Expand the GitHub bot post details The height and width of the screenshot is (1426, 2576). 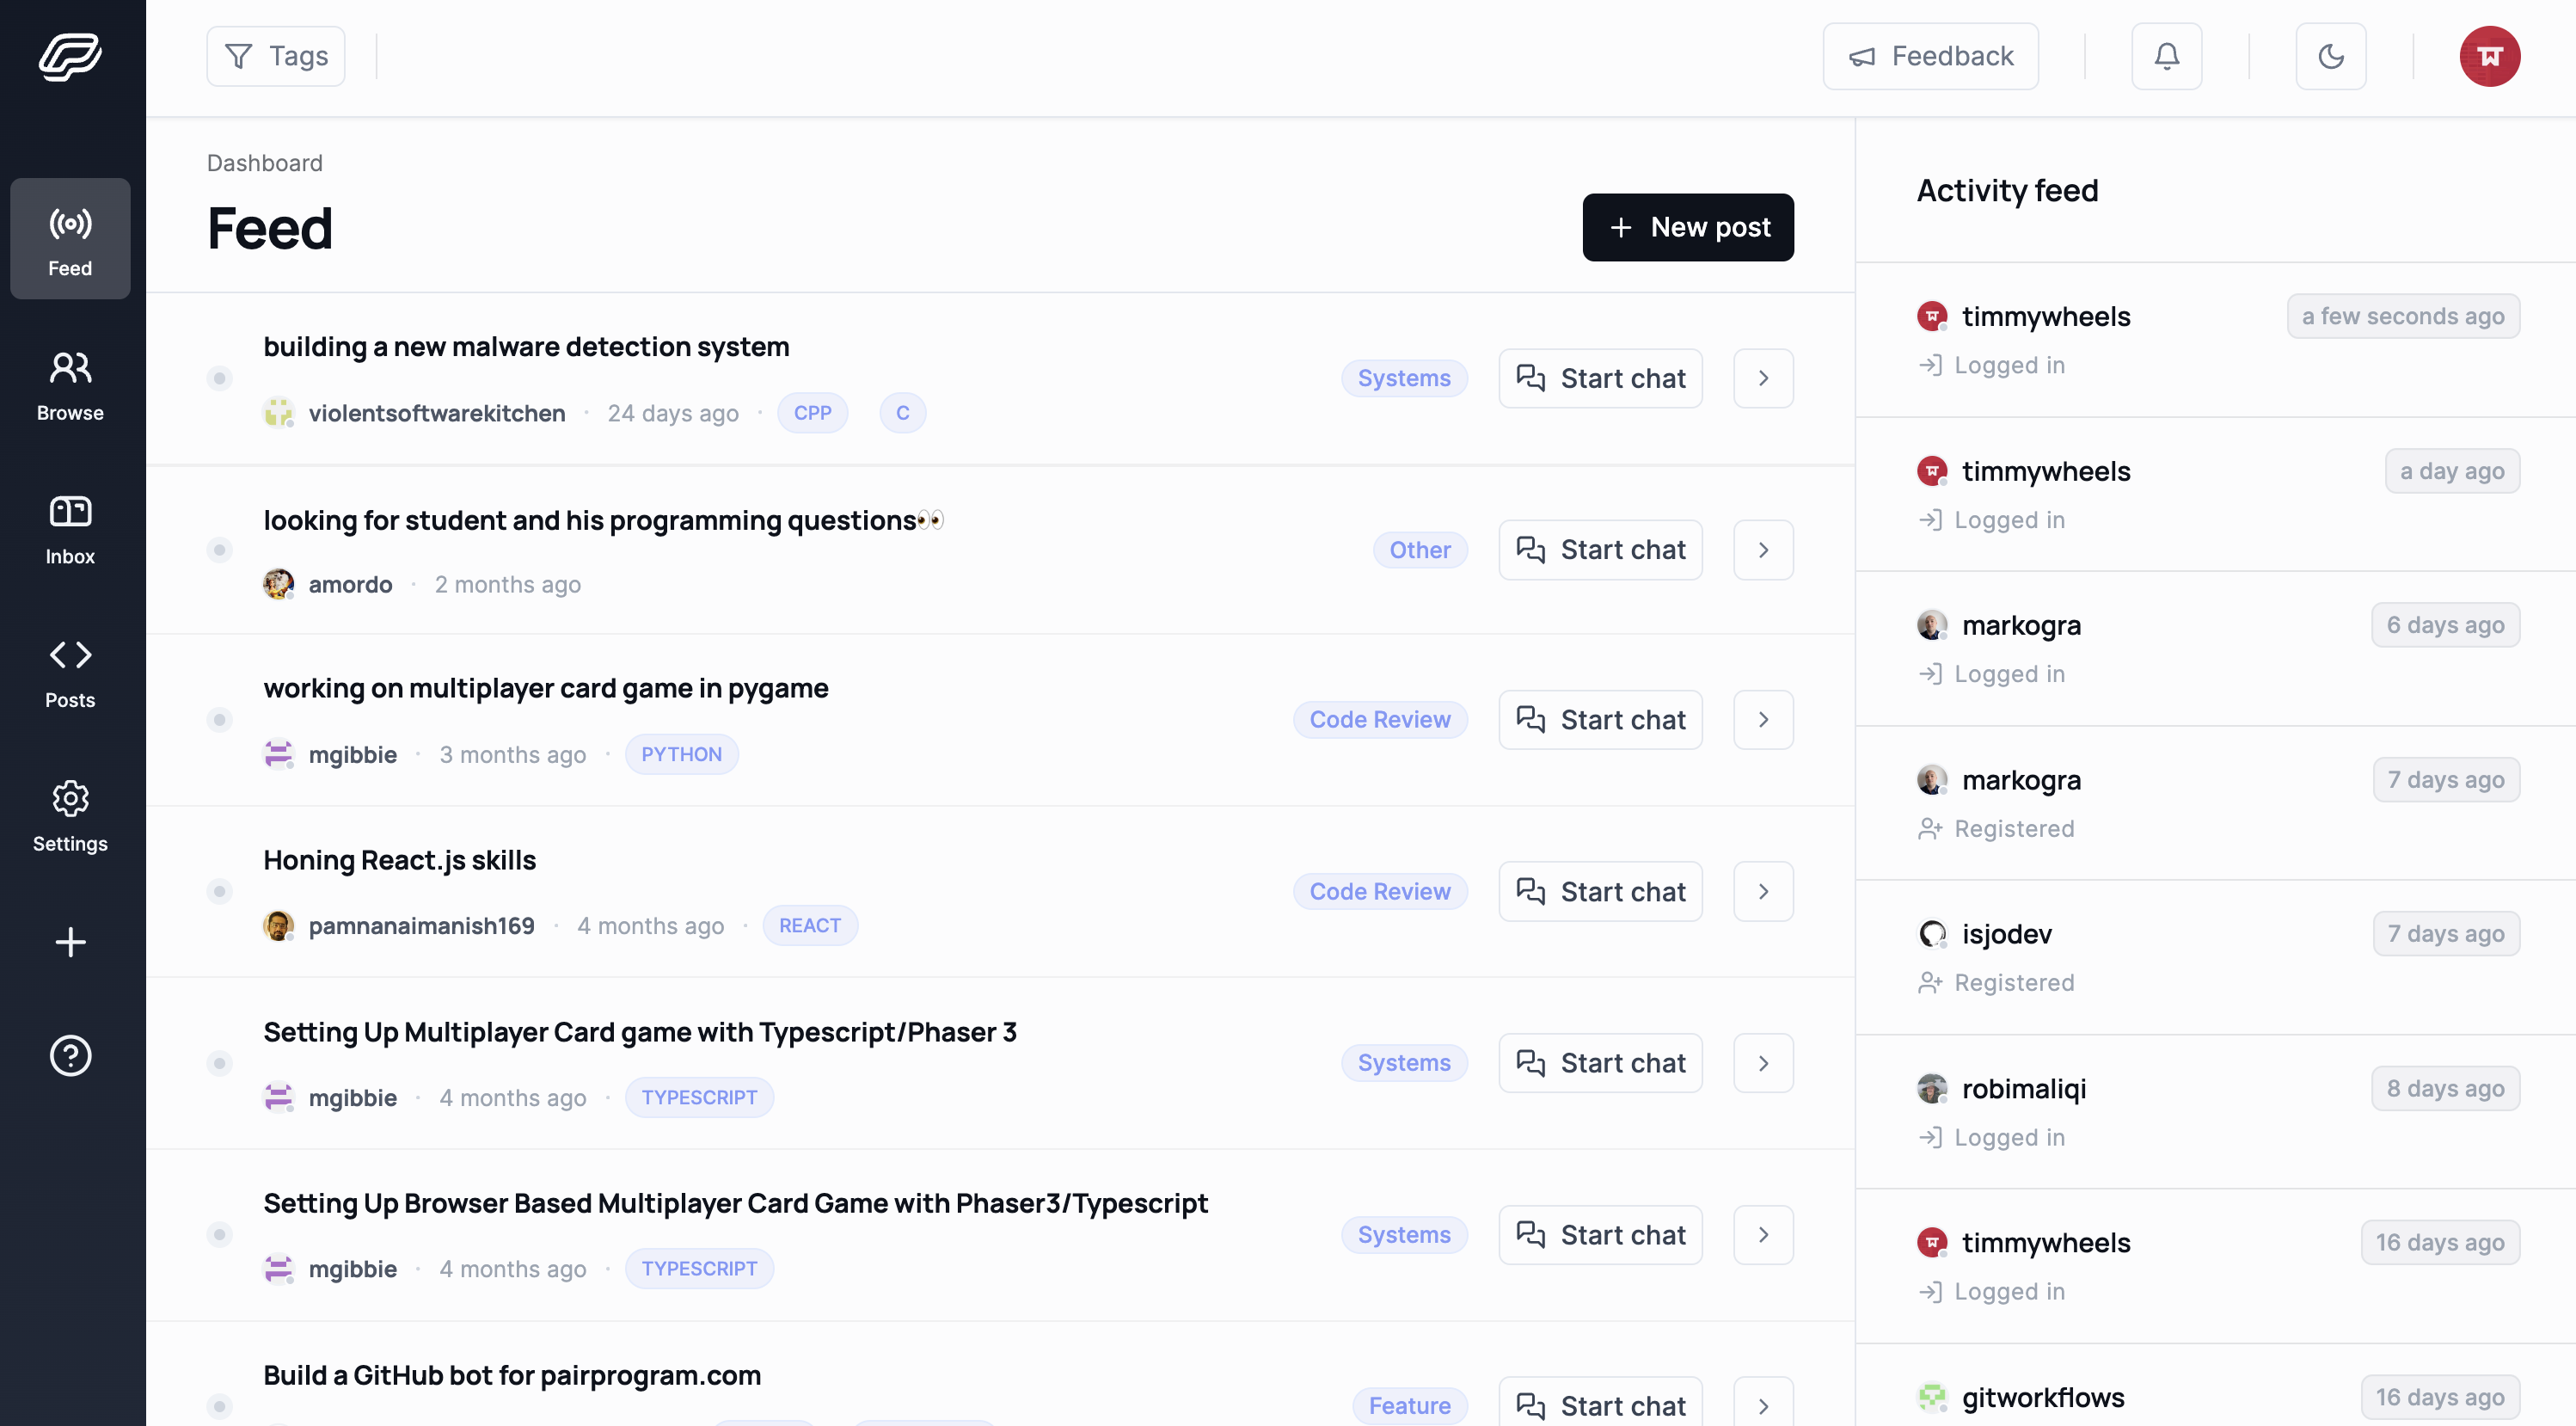coord(1763,1405)
